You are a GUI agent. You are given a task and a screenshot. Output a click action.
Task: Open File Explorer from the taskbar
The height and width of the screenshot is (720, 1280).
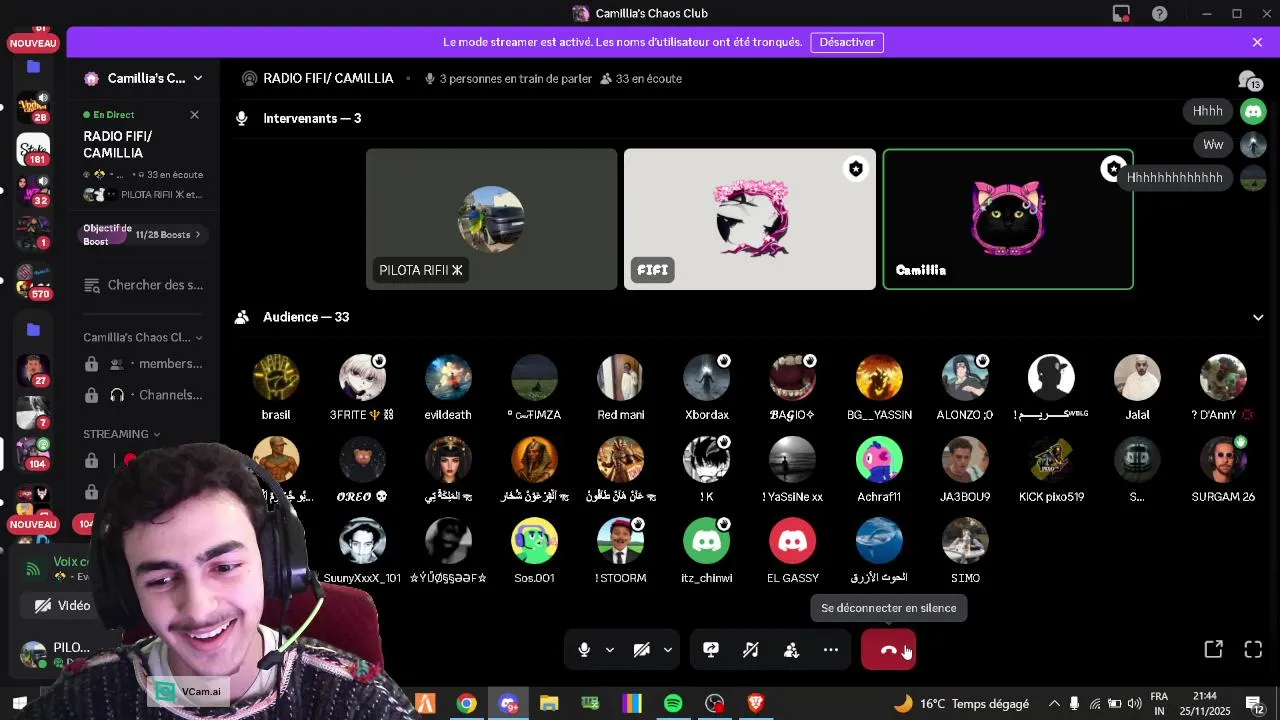pos(549,704)
